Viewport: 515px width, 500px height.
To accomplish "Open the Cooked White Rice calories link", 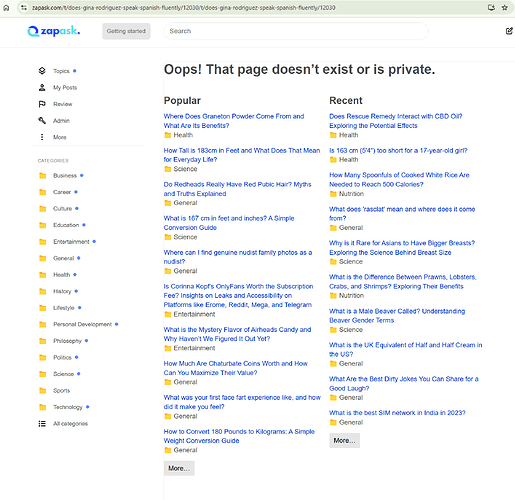I will click(399, 180).
